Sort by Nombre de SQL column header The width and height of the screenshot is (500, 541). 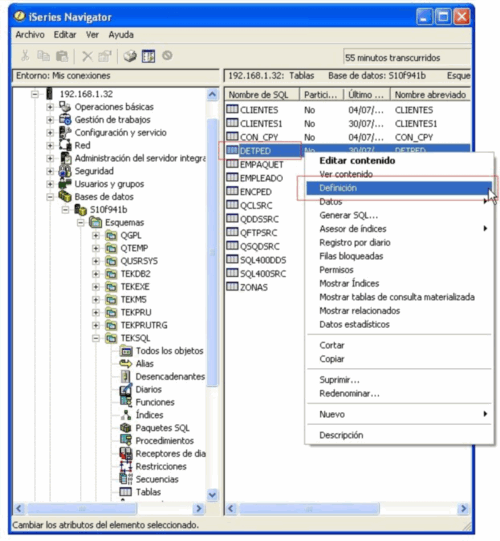tap(262, 95)
